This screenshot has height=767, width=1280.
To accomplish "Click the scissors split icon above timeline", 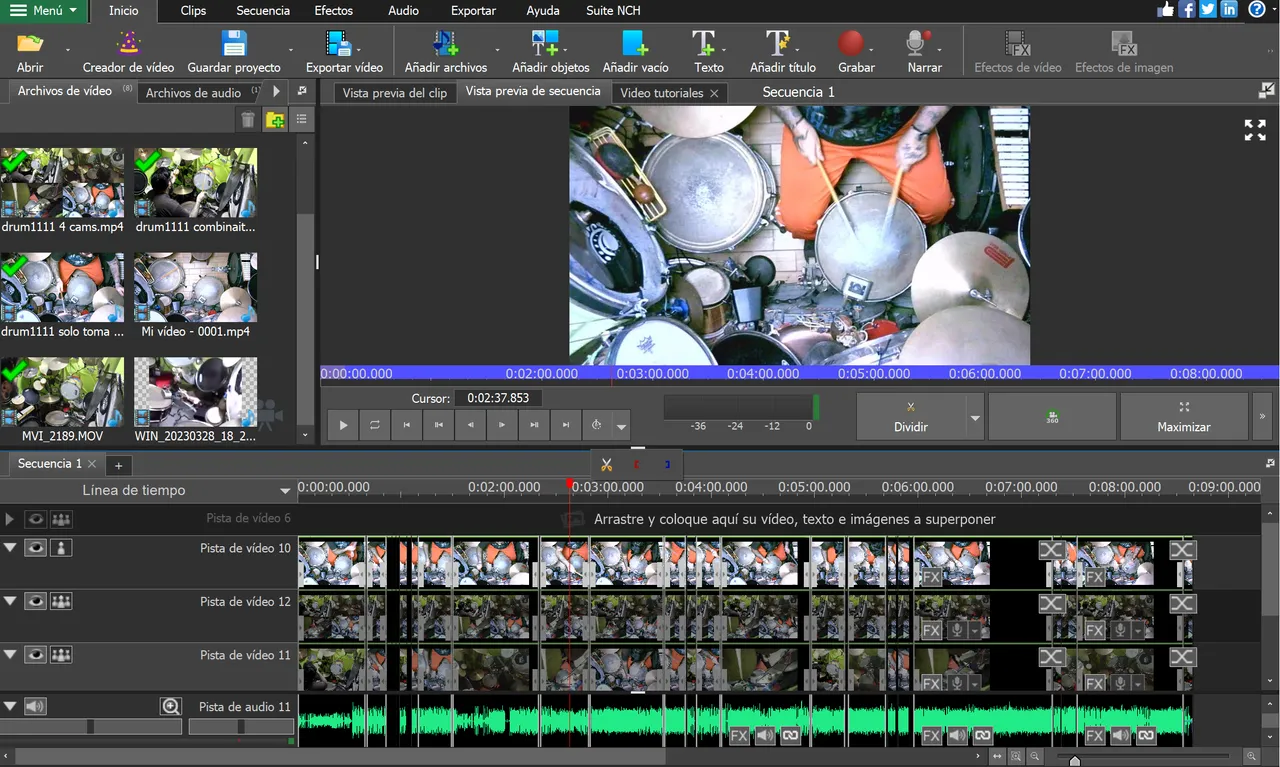I will pyautogui.click(x=606, y=465).
